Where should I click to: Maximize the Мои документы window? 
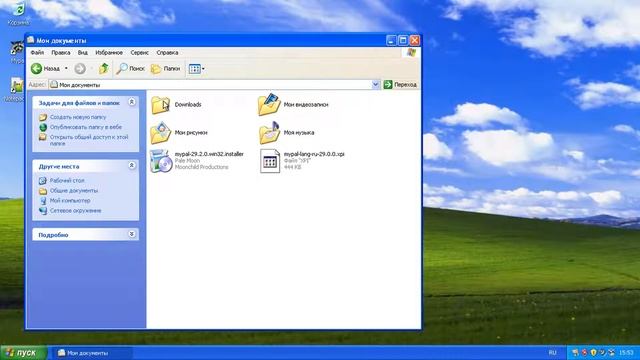tap(403, 40)
